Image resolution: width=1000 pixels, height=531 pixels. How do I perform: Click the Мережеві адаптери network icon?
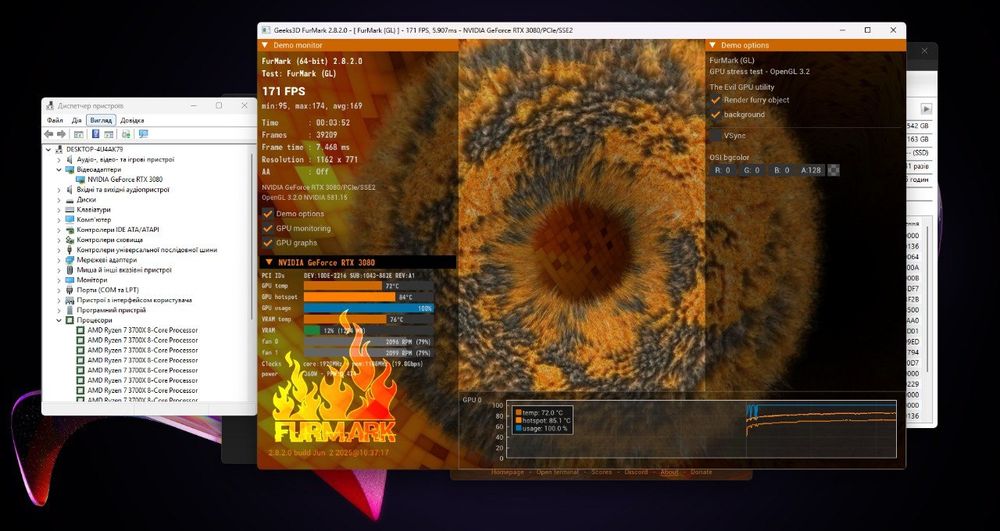tap(70, 259)
